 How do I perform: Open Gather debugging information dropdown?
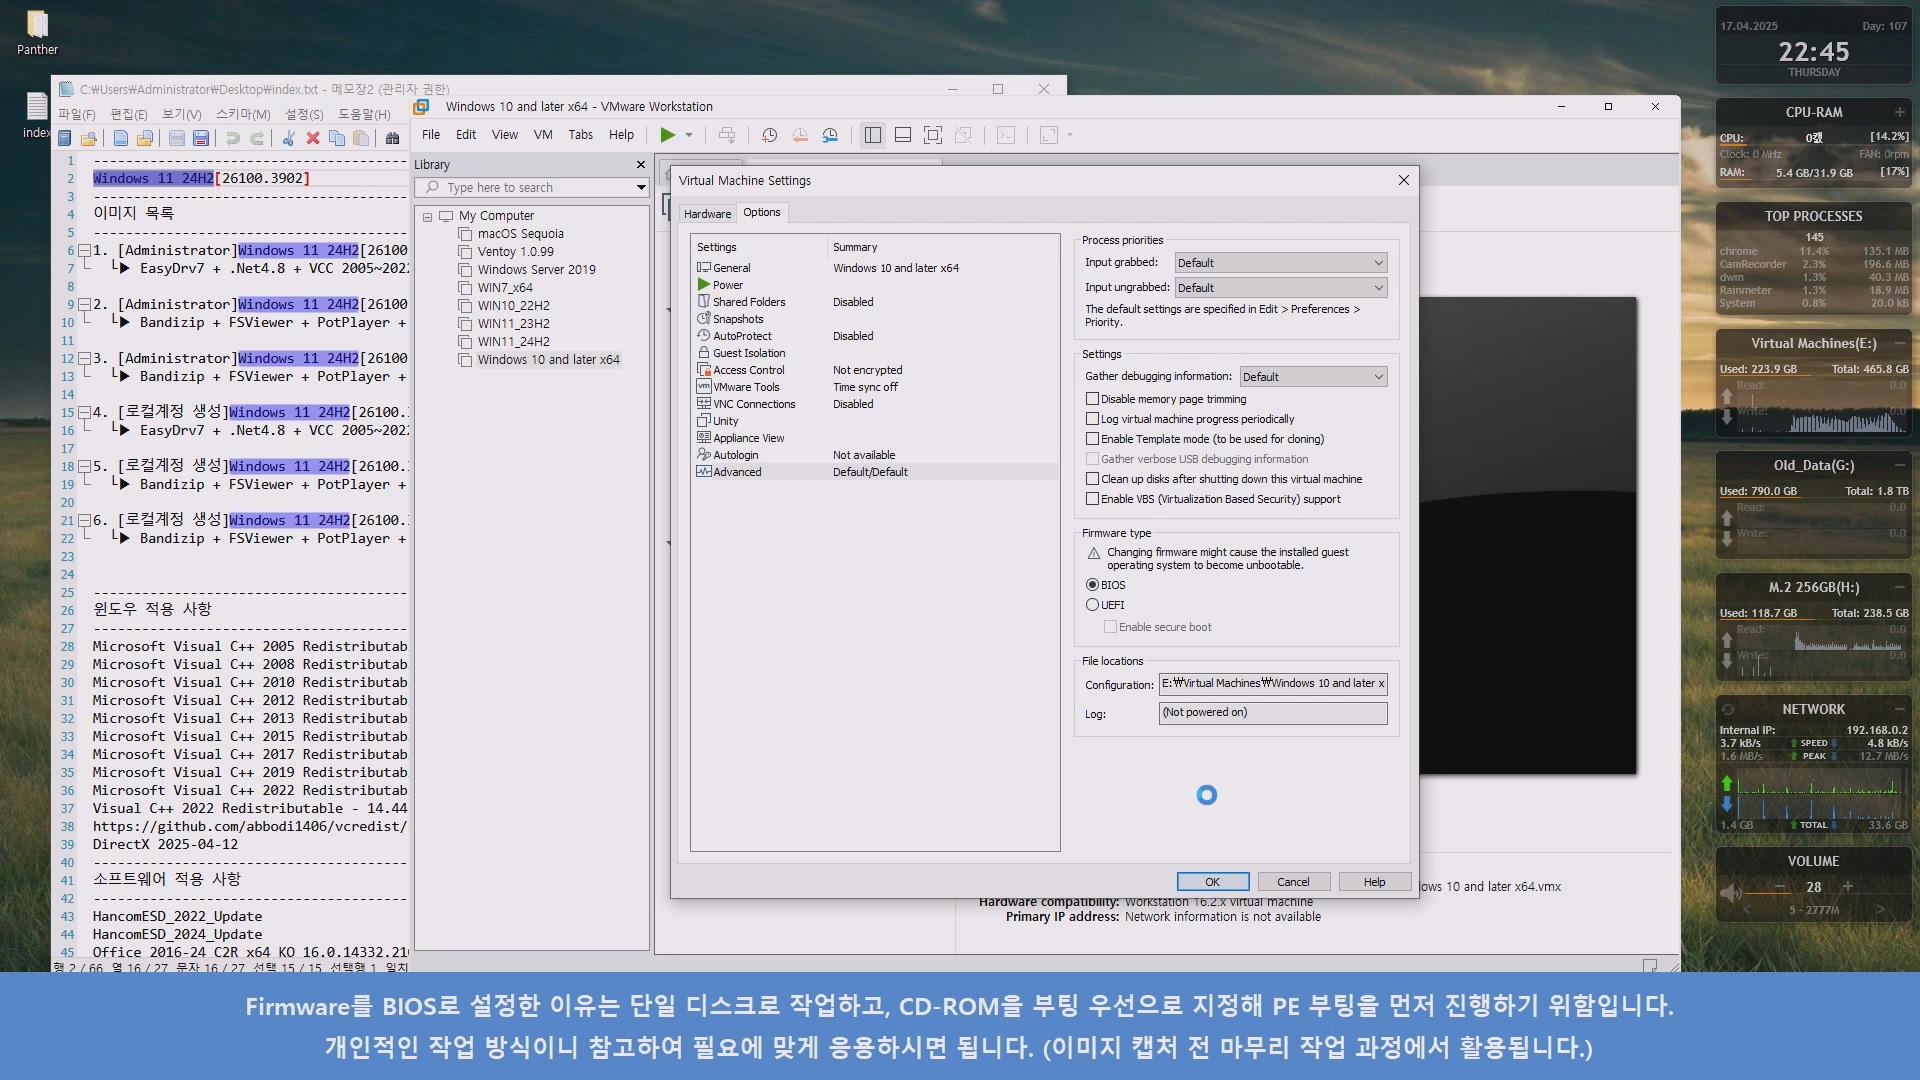(x=1313, y=377)
